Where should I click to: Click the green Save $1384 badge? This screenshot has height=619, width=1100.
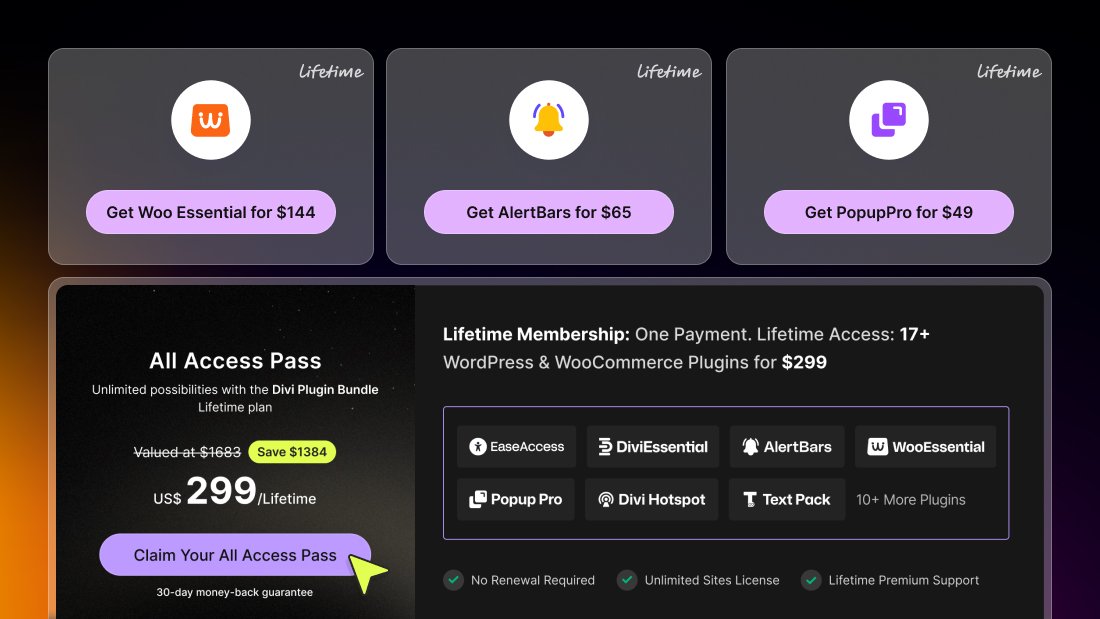(292, 452)
